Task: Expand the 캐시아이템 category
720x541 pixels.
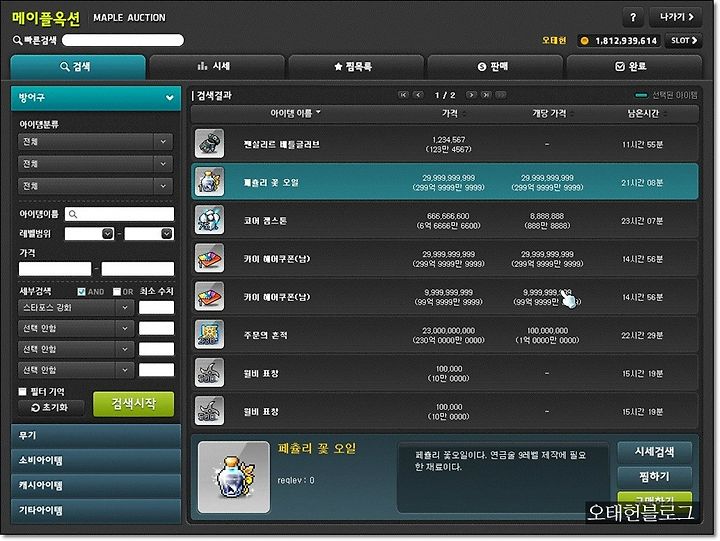Action: tap(96, 485)
